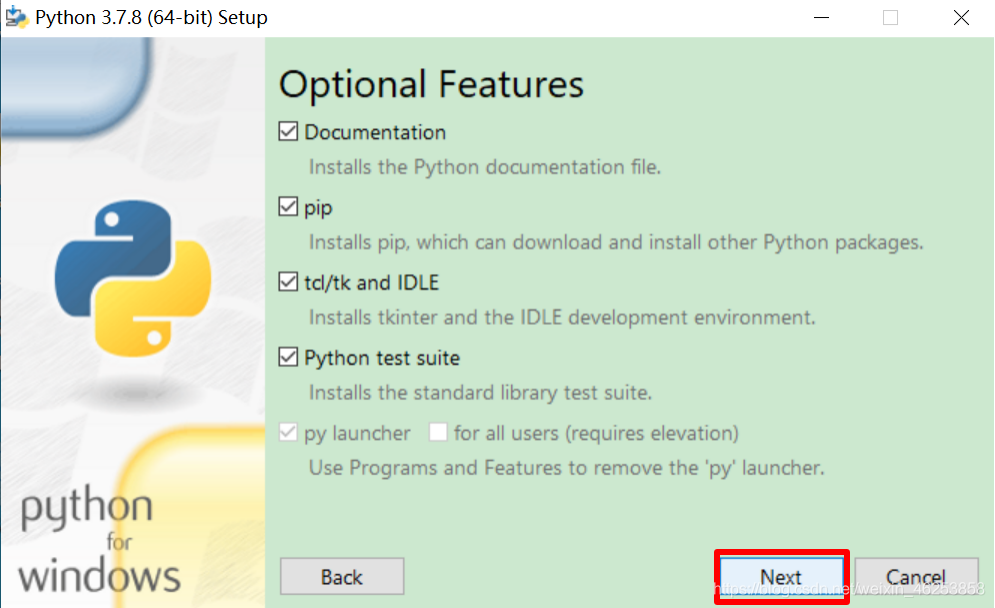Click the 'Use Programs and Features' note text

(x=567, y=468)
